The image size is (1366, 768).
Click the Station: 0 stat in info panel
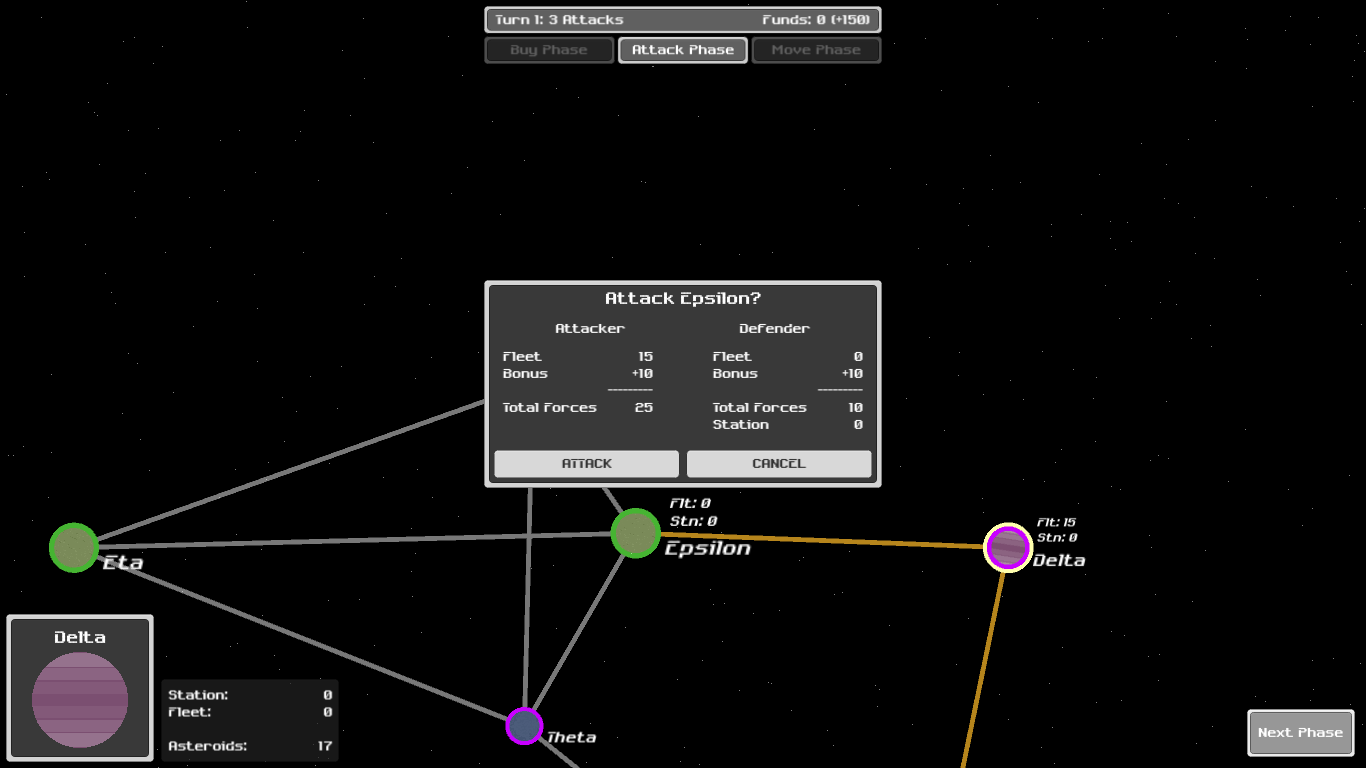click(x=250, y=695)
